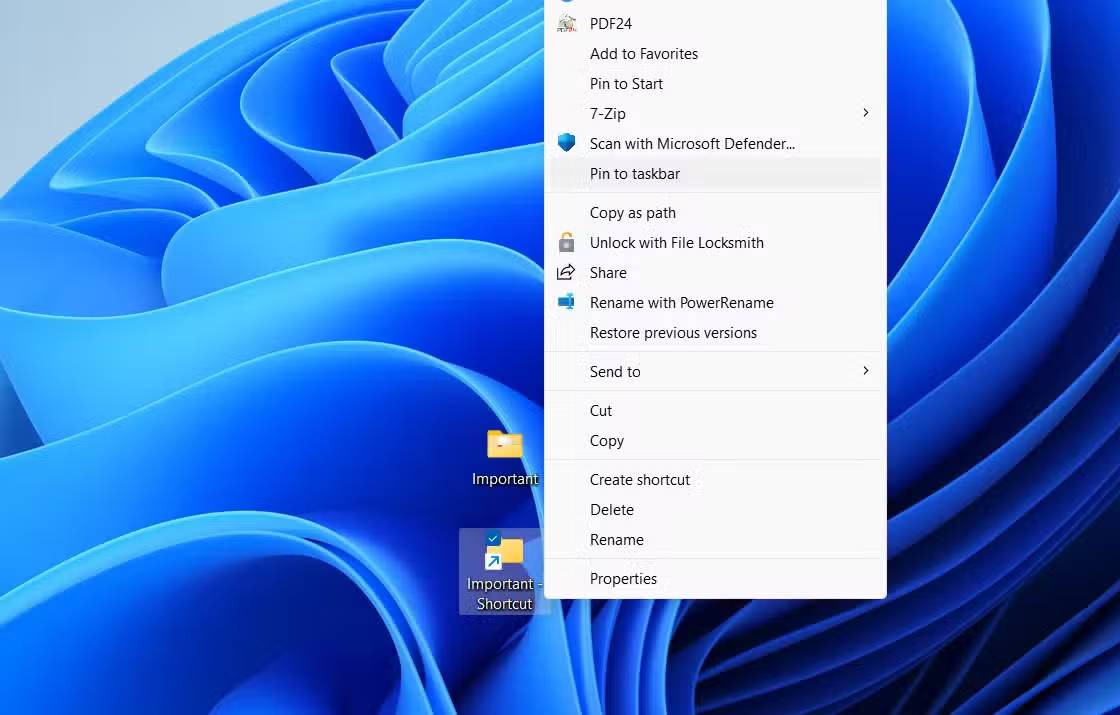Click Add to Favorites
This screenshot has width=1120, height=715.
click(643, 53)
